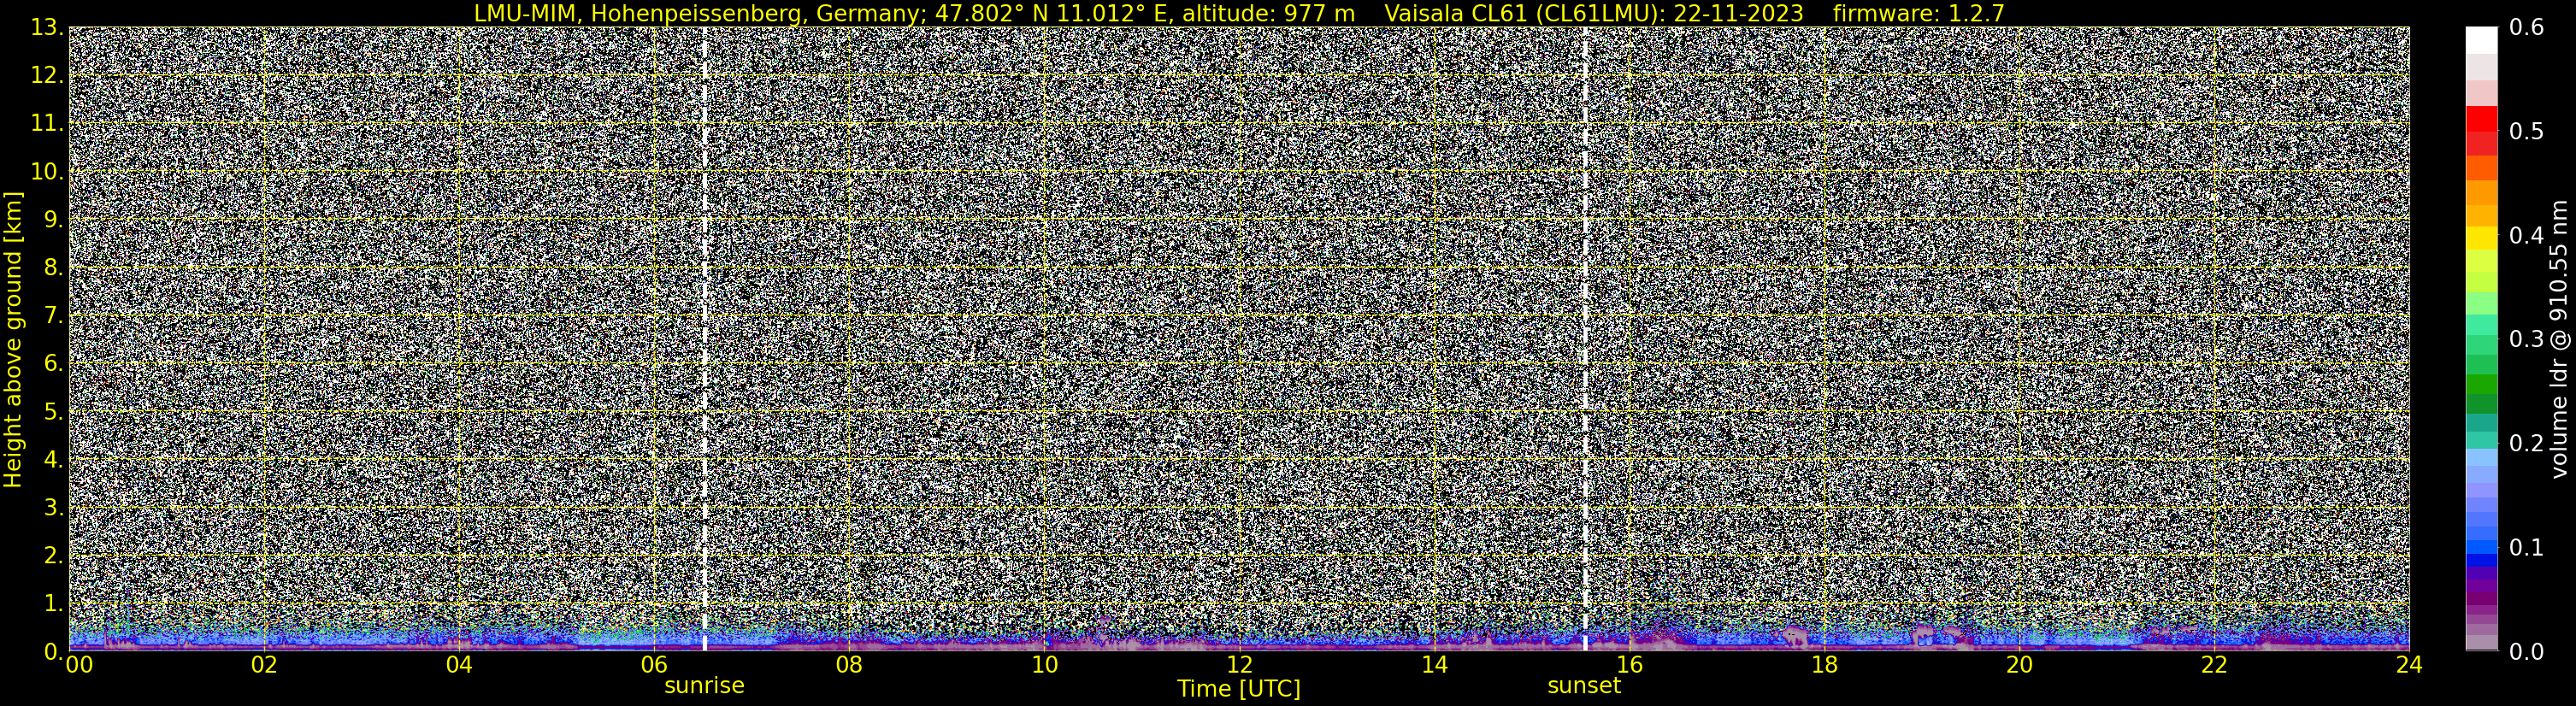Click the 'Height above ground [km]' axis label

click(13, 339)
